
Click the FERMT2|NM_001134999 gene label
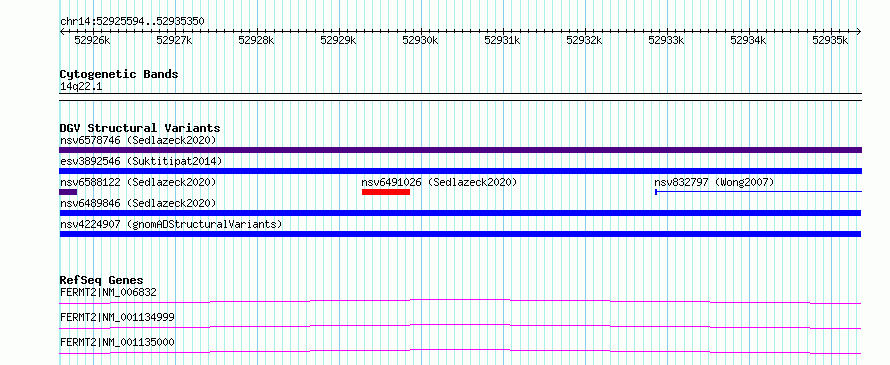coord(117,317)
